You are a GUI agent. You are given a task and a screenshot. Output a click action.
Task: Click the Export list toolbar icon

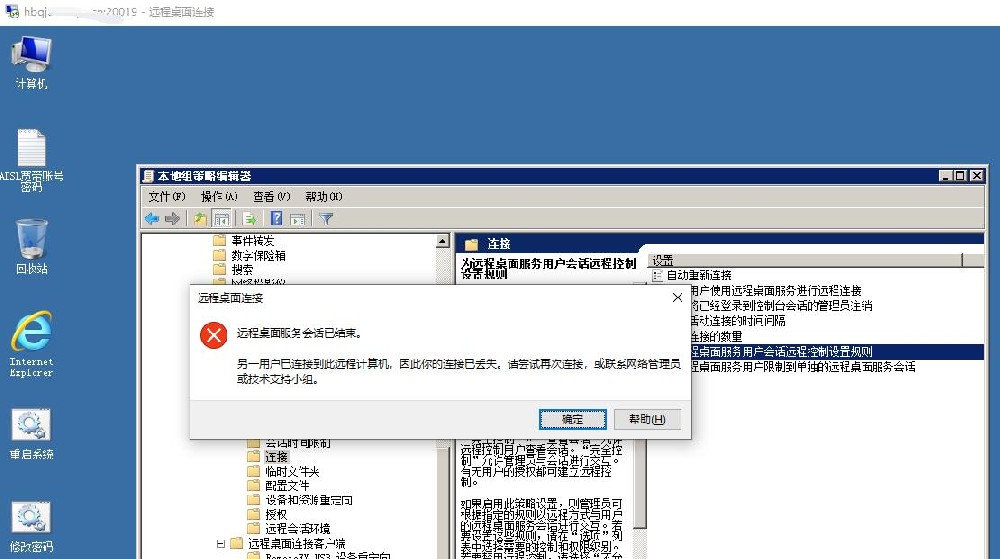click(249, 219)
